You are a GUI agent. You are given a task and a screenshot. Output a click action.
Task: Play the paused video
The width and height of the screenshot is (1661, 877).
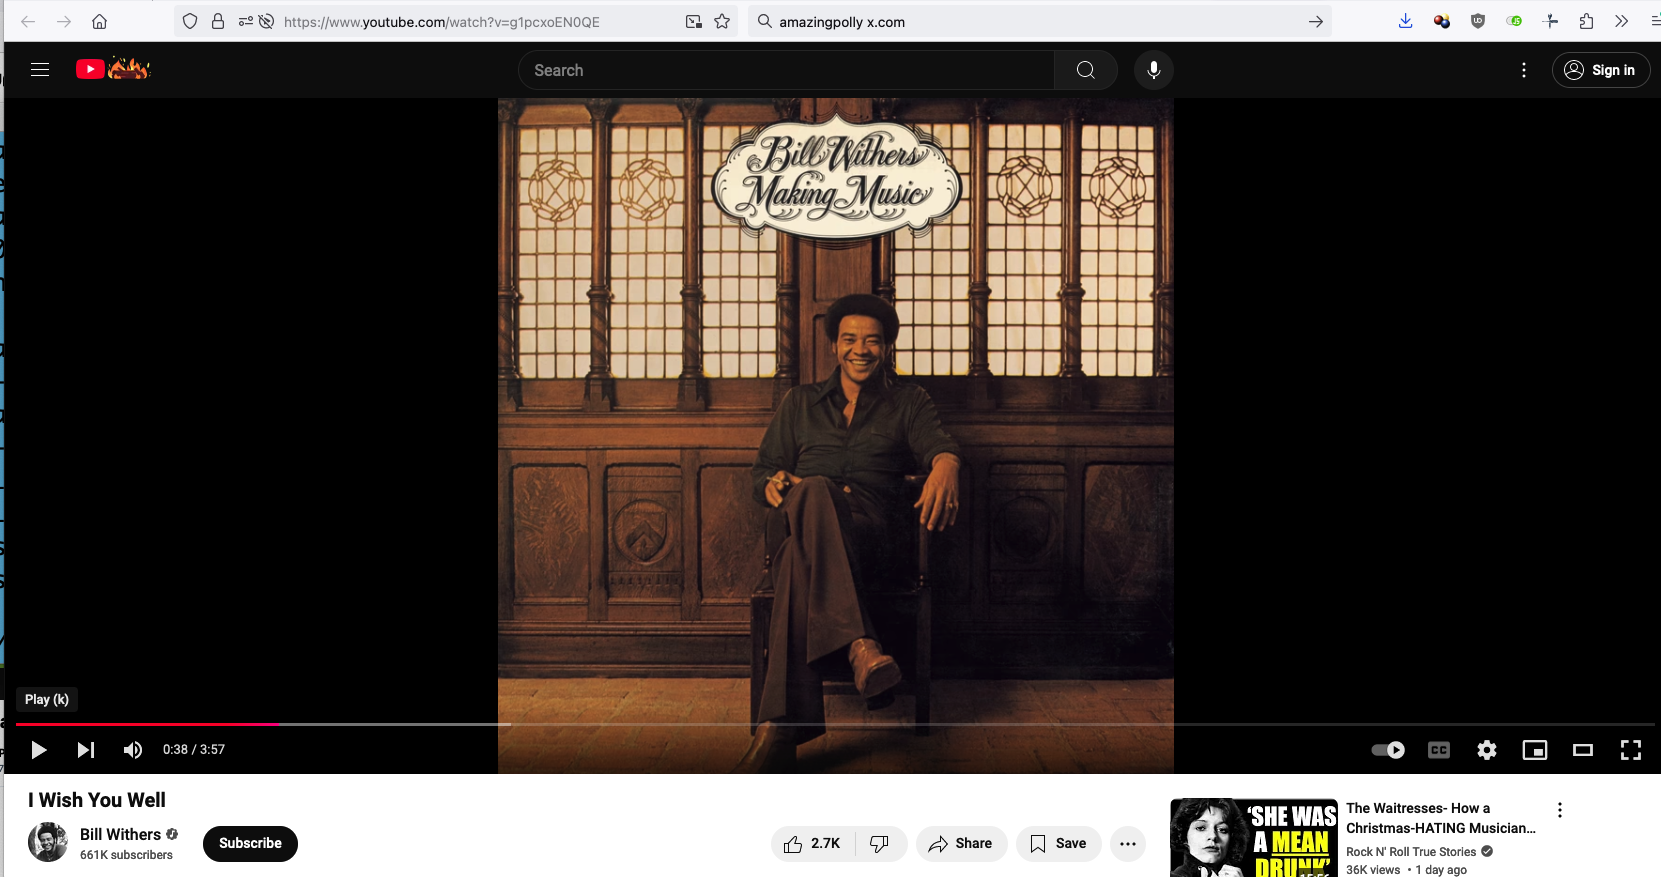(39, 750)
